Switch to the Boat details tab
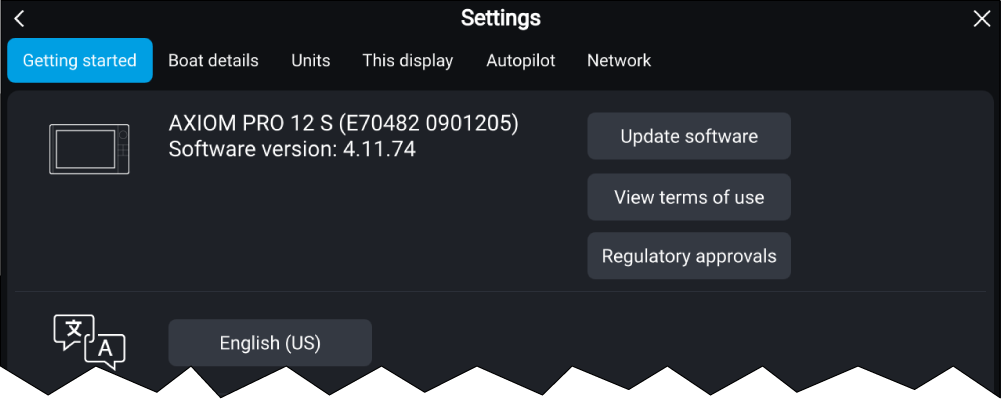The image size is (1001, 402). (213, 60)
